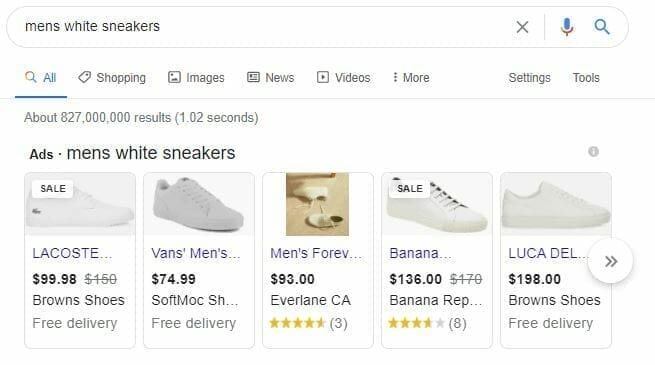Click the Men's Forev... Everlane listing
The width and height of the screenshot is (655, 365).
point(316,253)
